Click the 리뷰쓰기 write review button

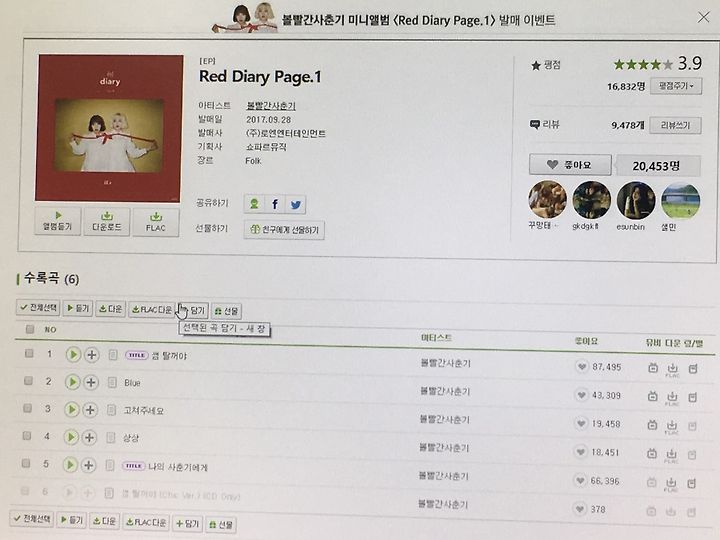tap(675, 125)
